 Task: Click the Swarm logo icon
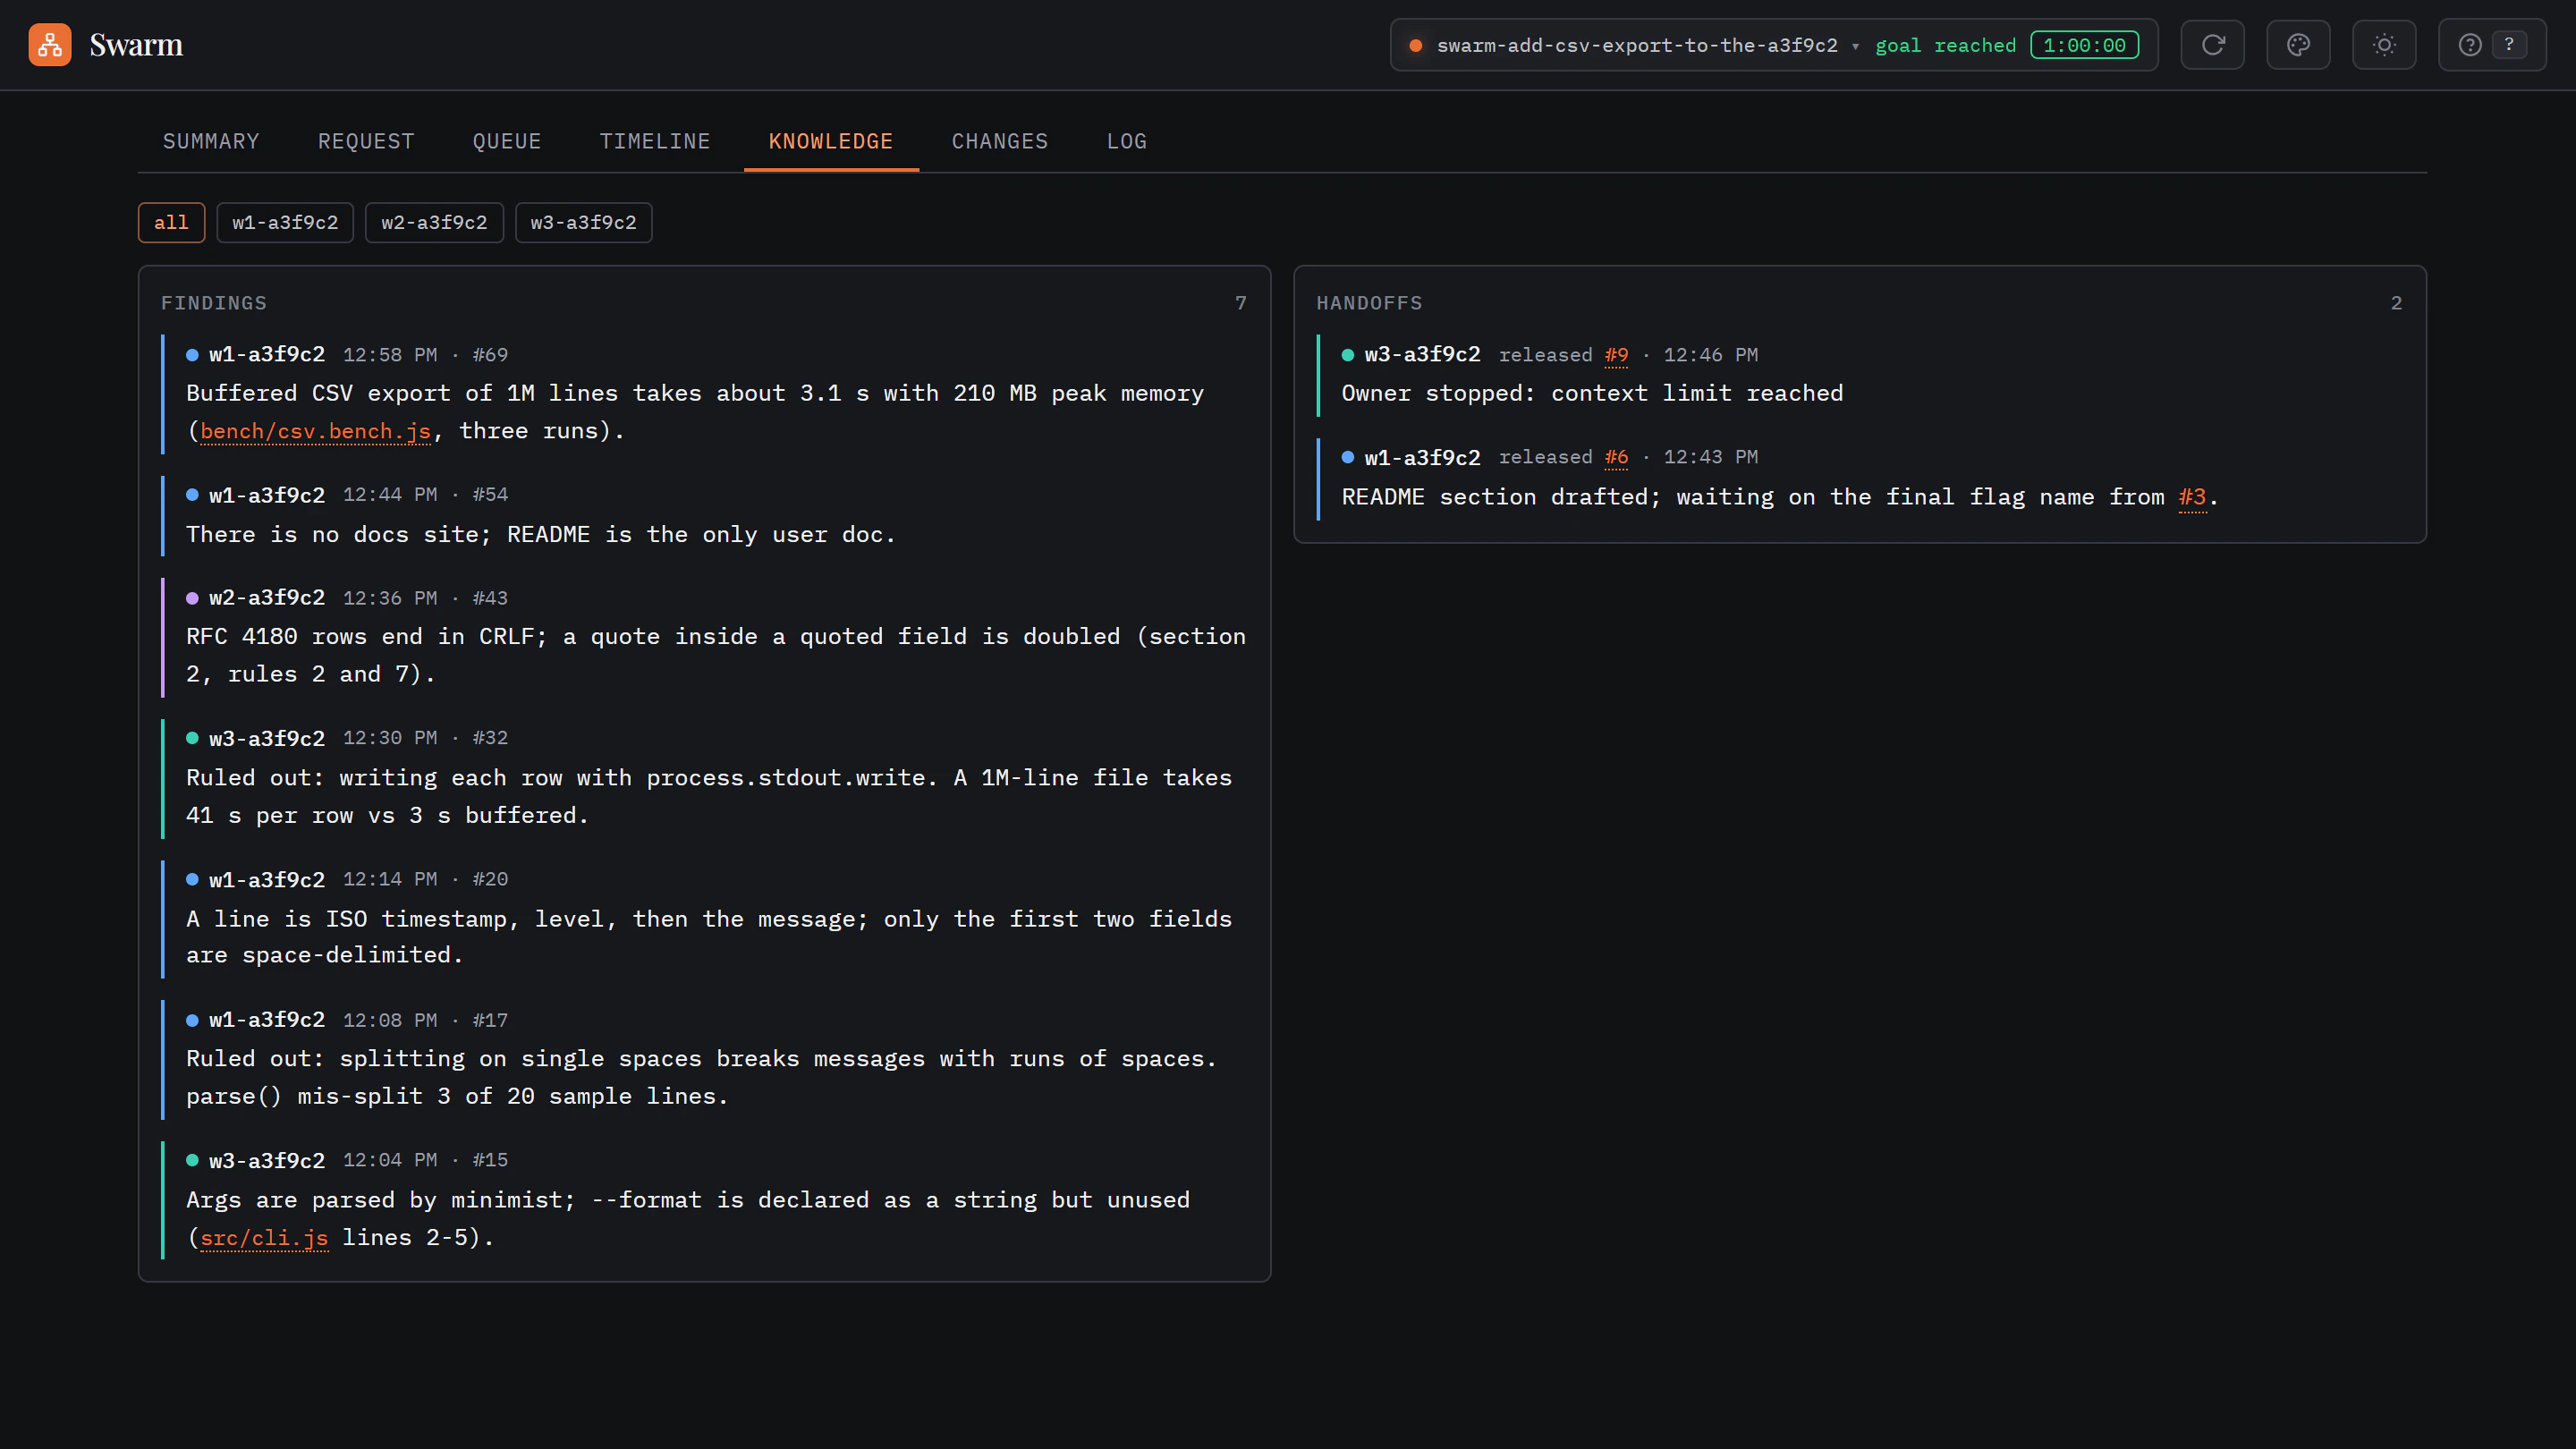(x=50, y=45)
